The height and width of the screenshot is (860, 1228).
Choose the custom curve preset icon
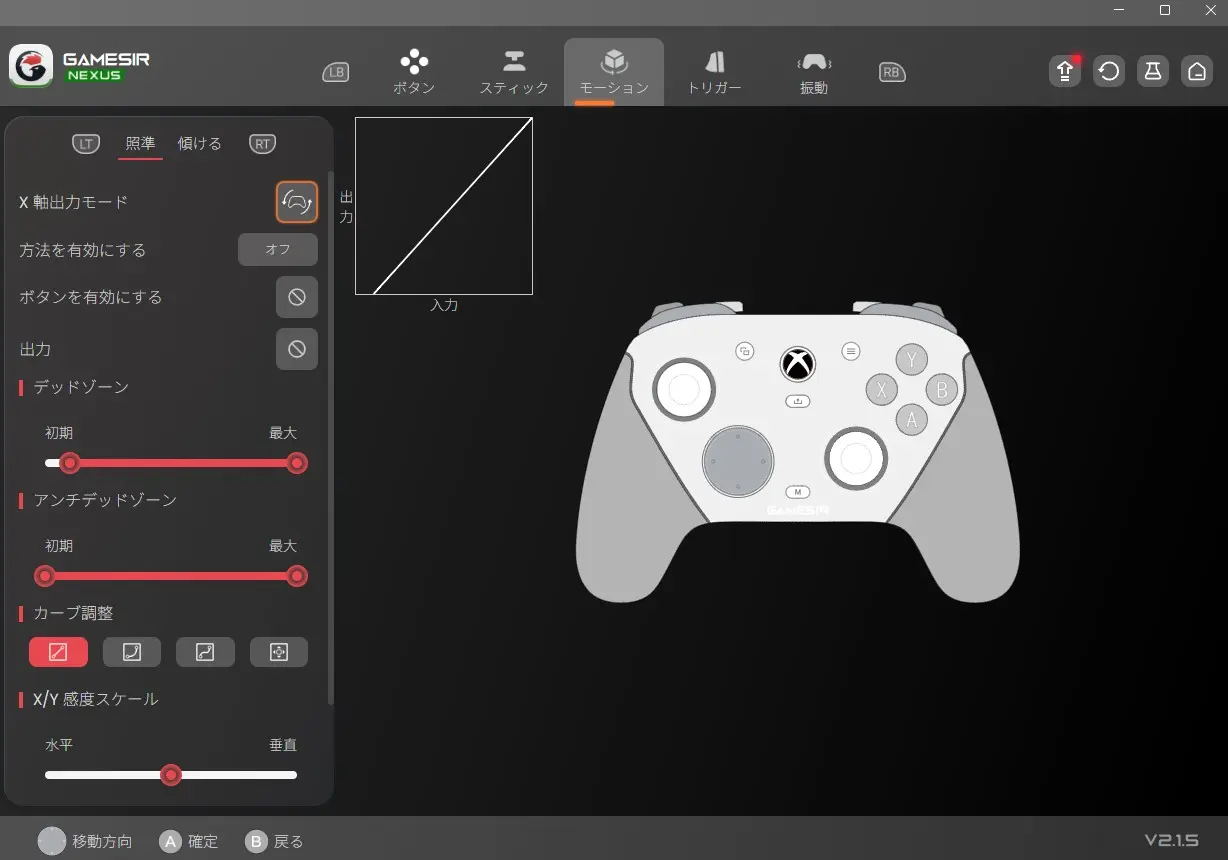pos(279,652)
